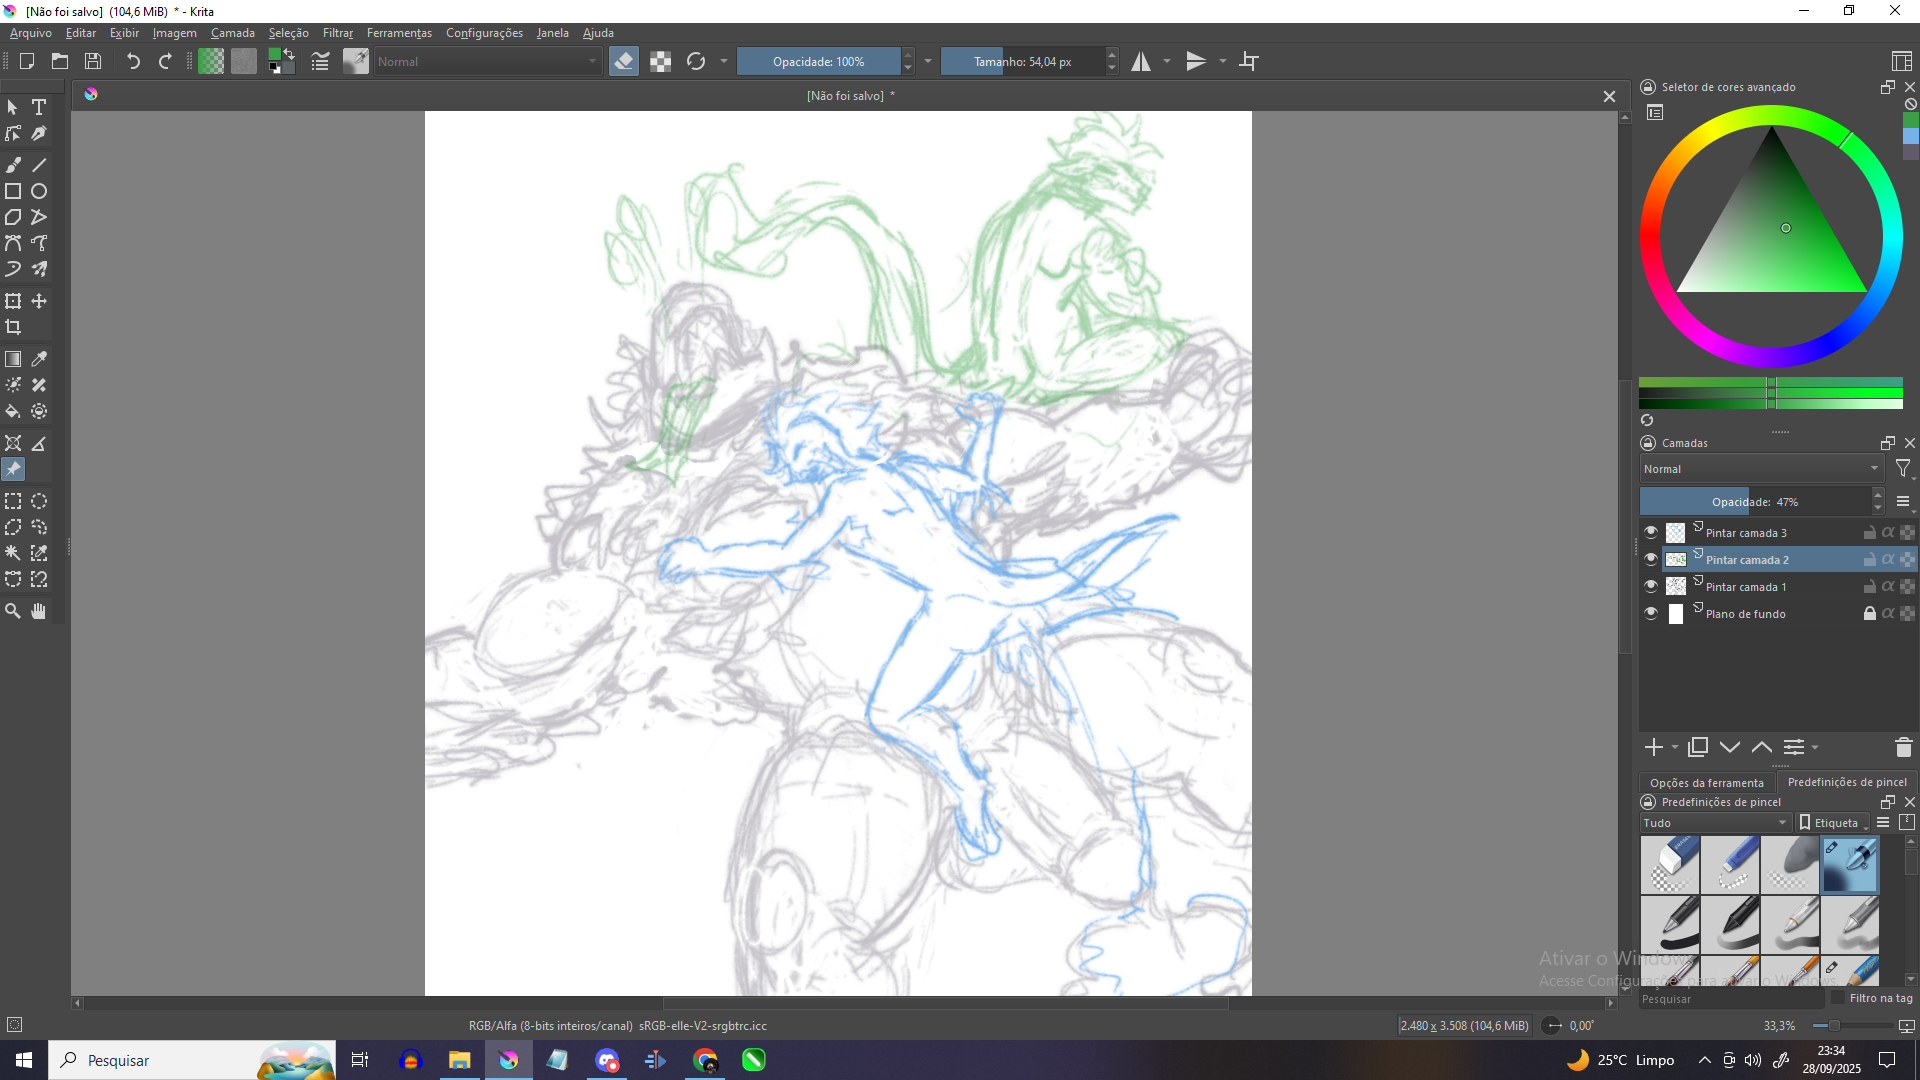
Task: Click the layer Opacidade 47% slider
Action: (x=1754, y=502)
